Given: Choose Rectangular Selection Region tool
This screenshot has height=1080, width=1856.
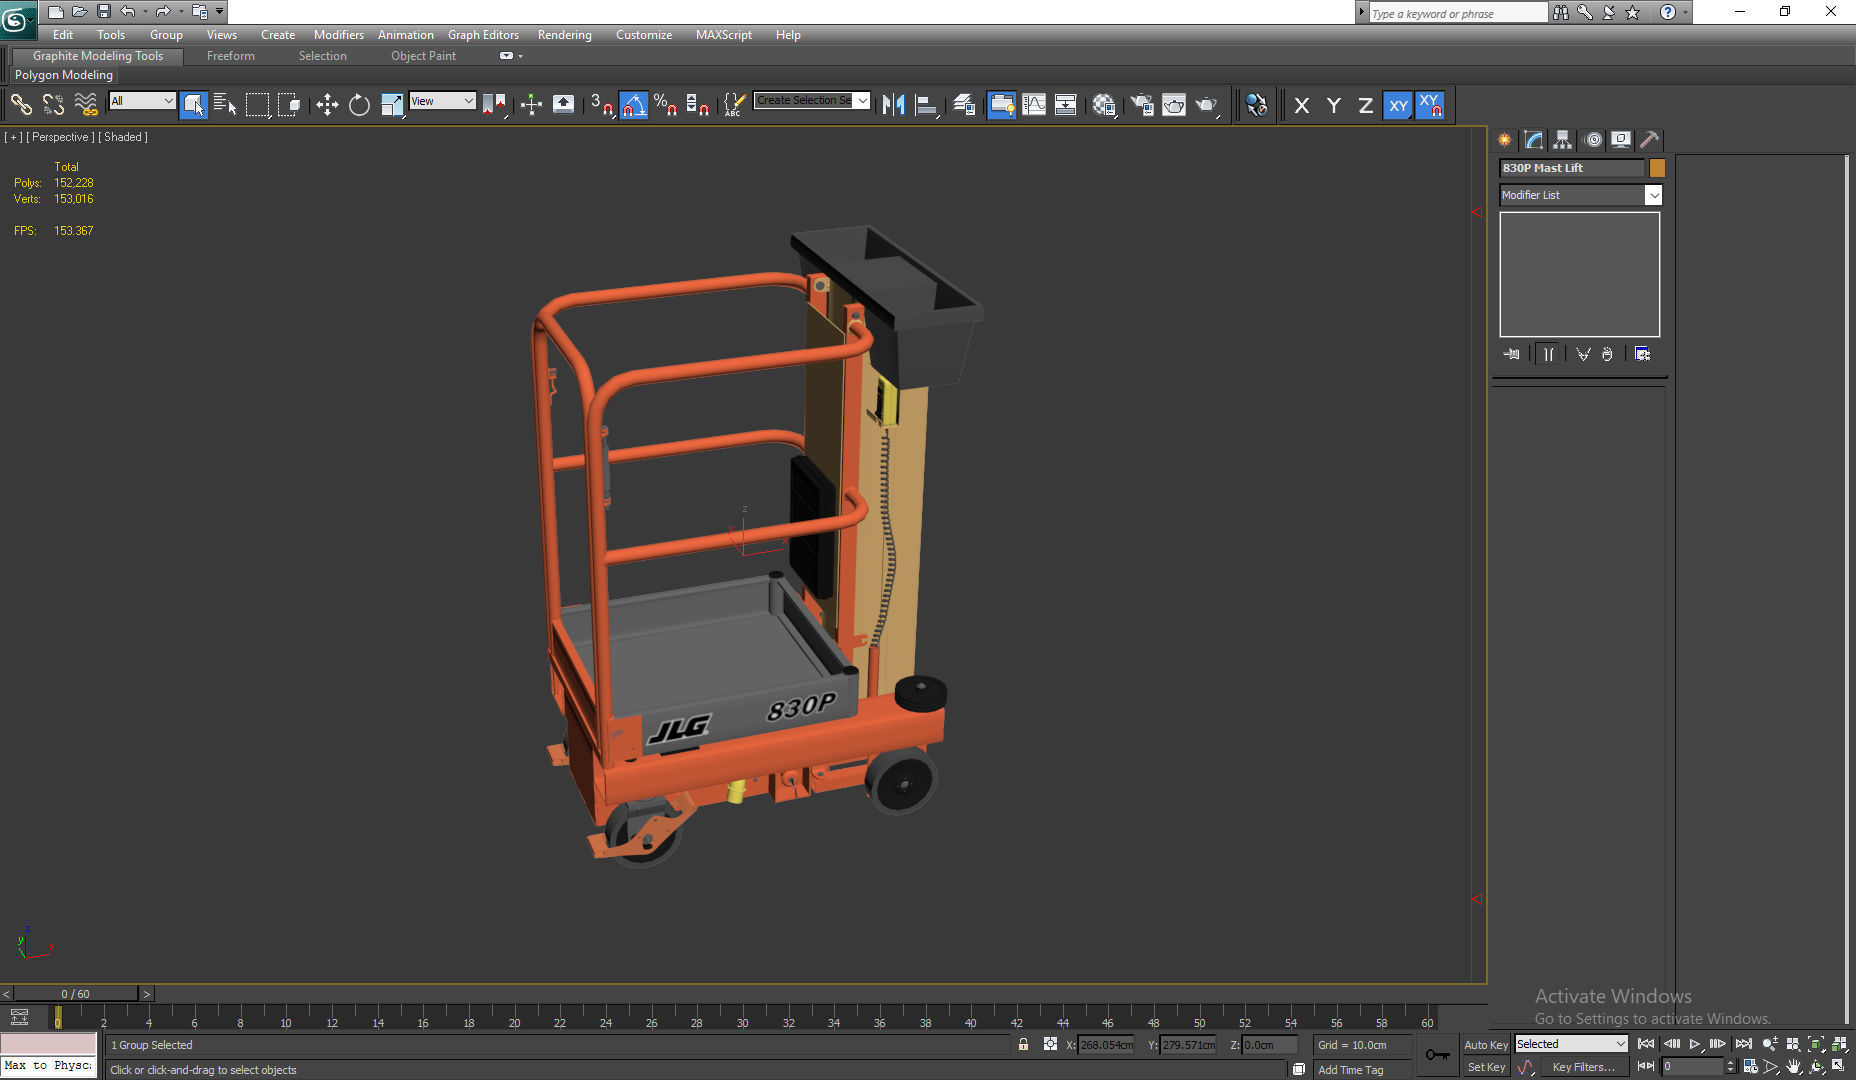Looking at the screenshot, I should coord(257,104).
